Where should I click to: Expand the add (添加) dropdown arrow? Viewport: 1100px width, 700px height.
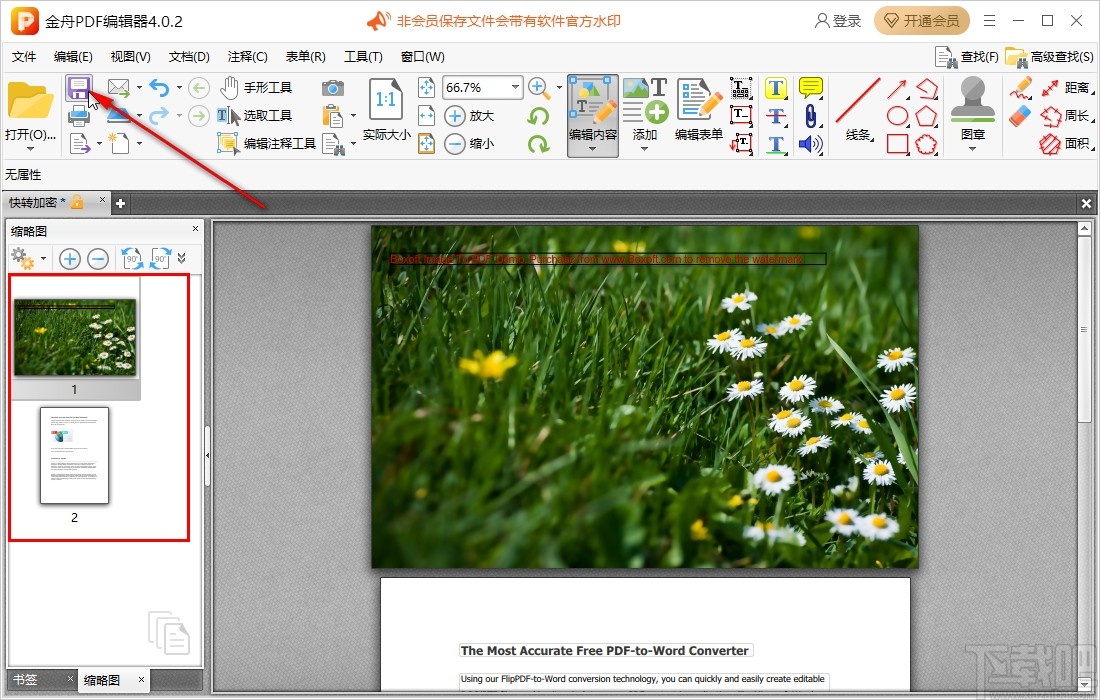point(644,149)
